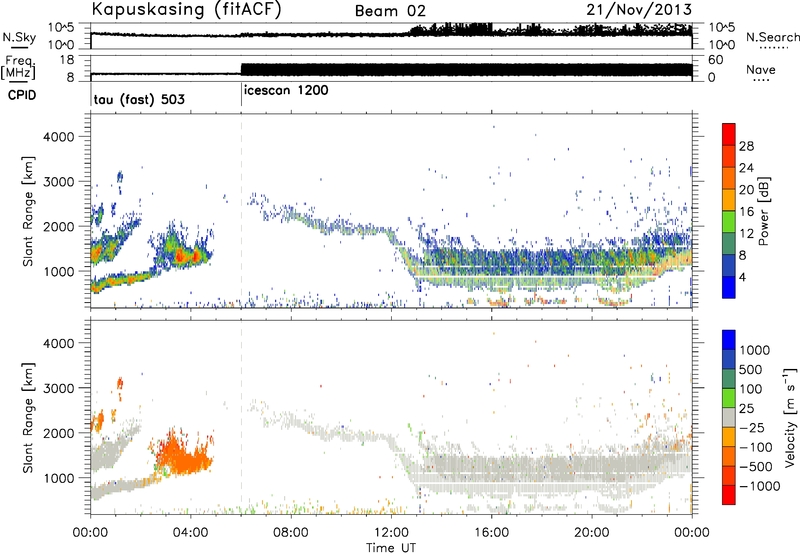Click the '08:00' time axis tick
The height and width of the screenshot is (554, 800).
pos(291,533)
